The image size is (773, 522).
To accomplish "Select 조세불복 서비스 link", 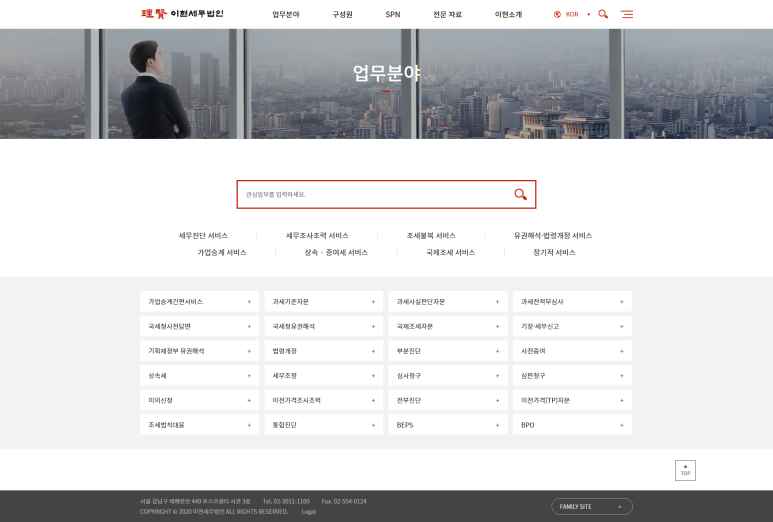I will point(431,236).
